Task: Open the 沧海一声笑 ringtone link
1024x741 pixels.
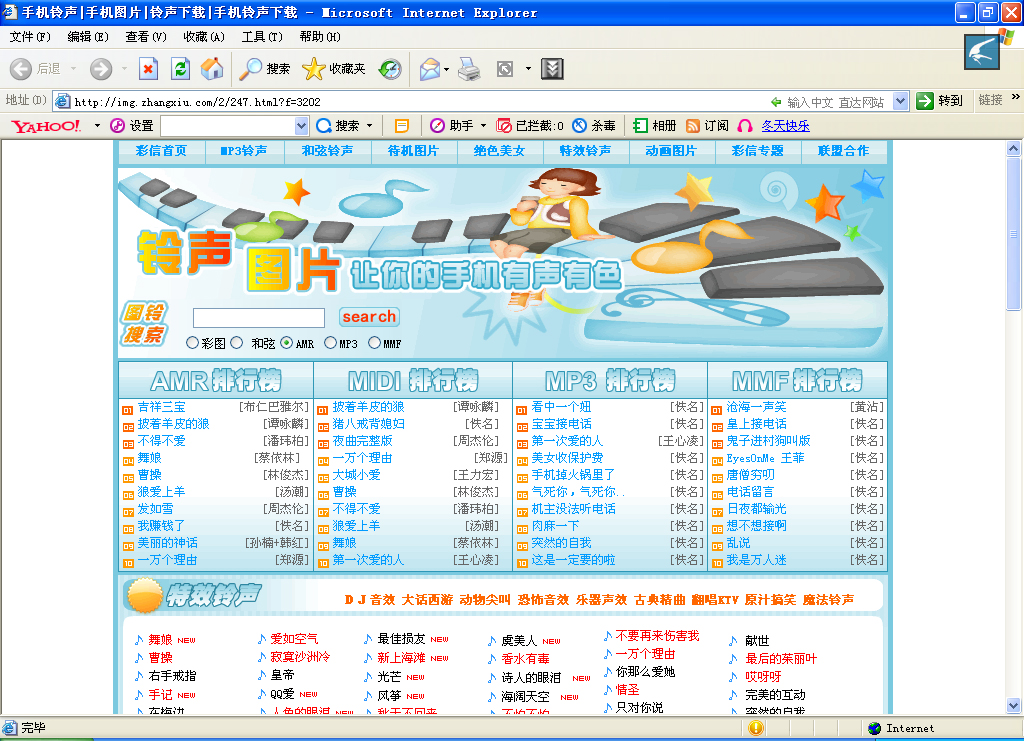Action: pyautogui.click(x=756, y=407)
